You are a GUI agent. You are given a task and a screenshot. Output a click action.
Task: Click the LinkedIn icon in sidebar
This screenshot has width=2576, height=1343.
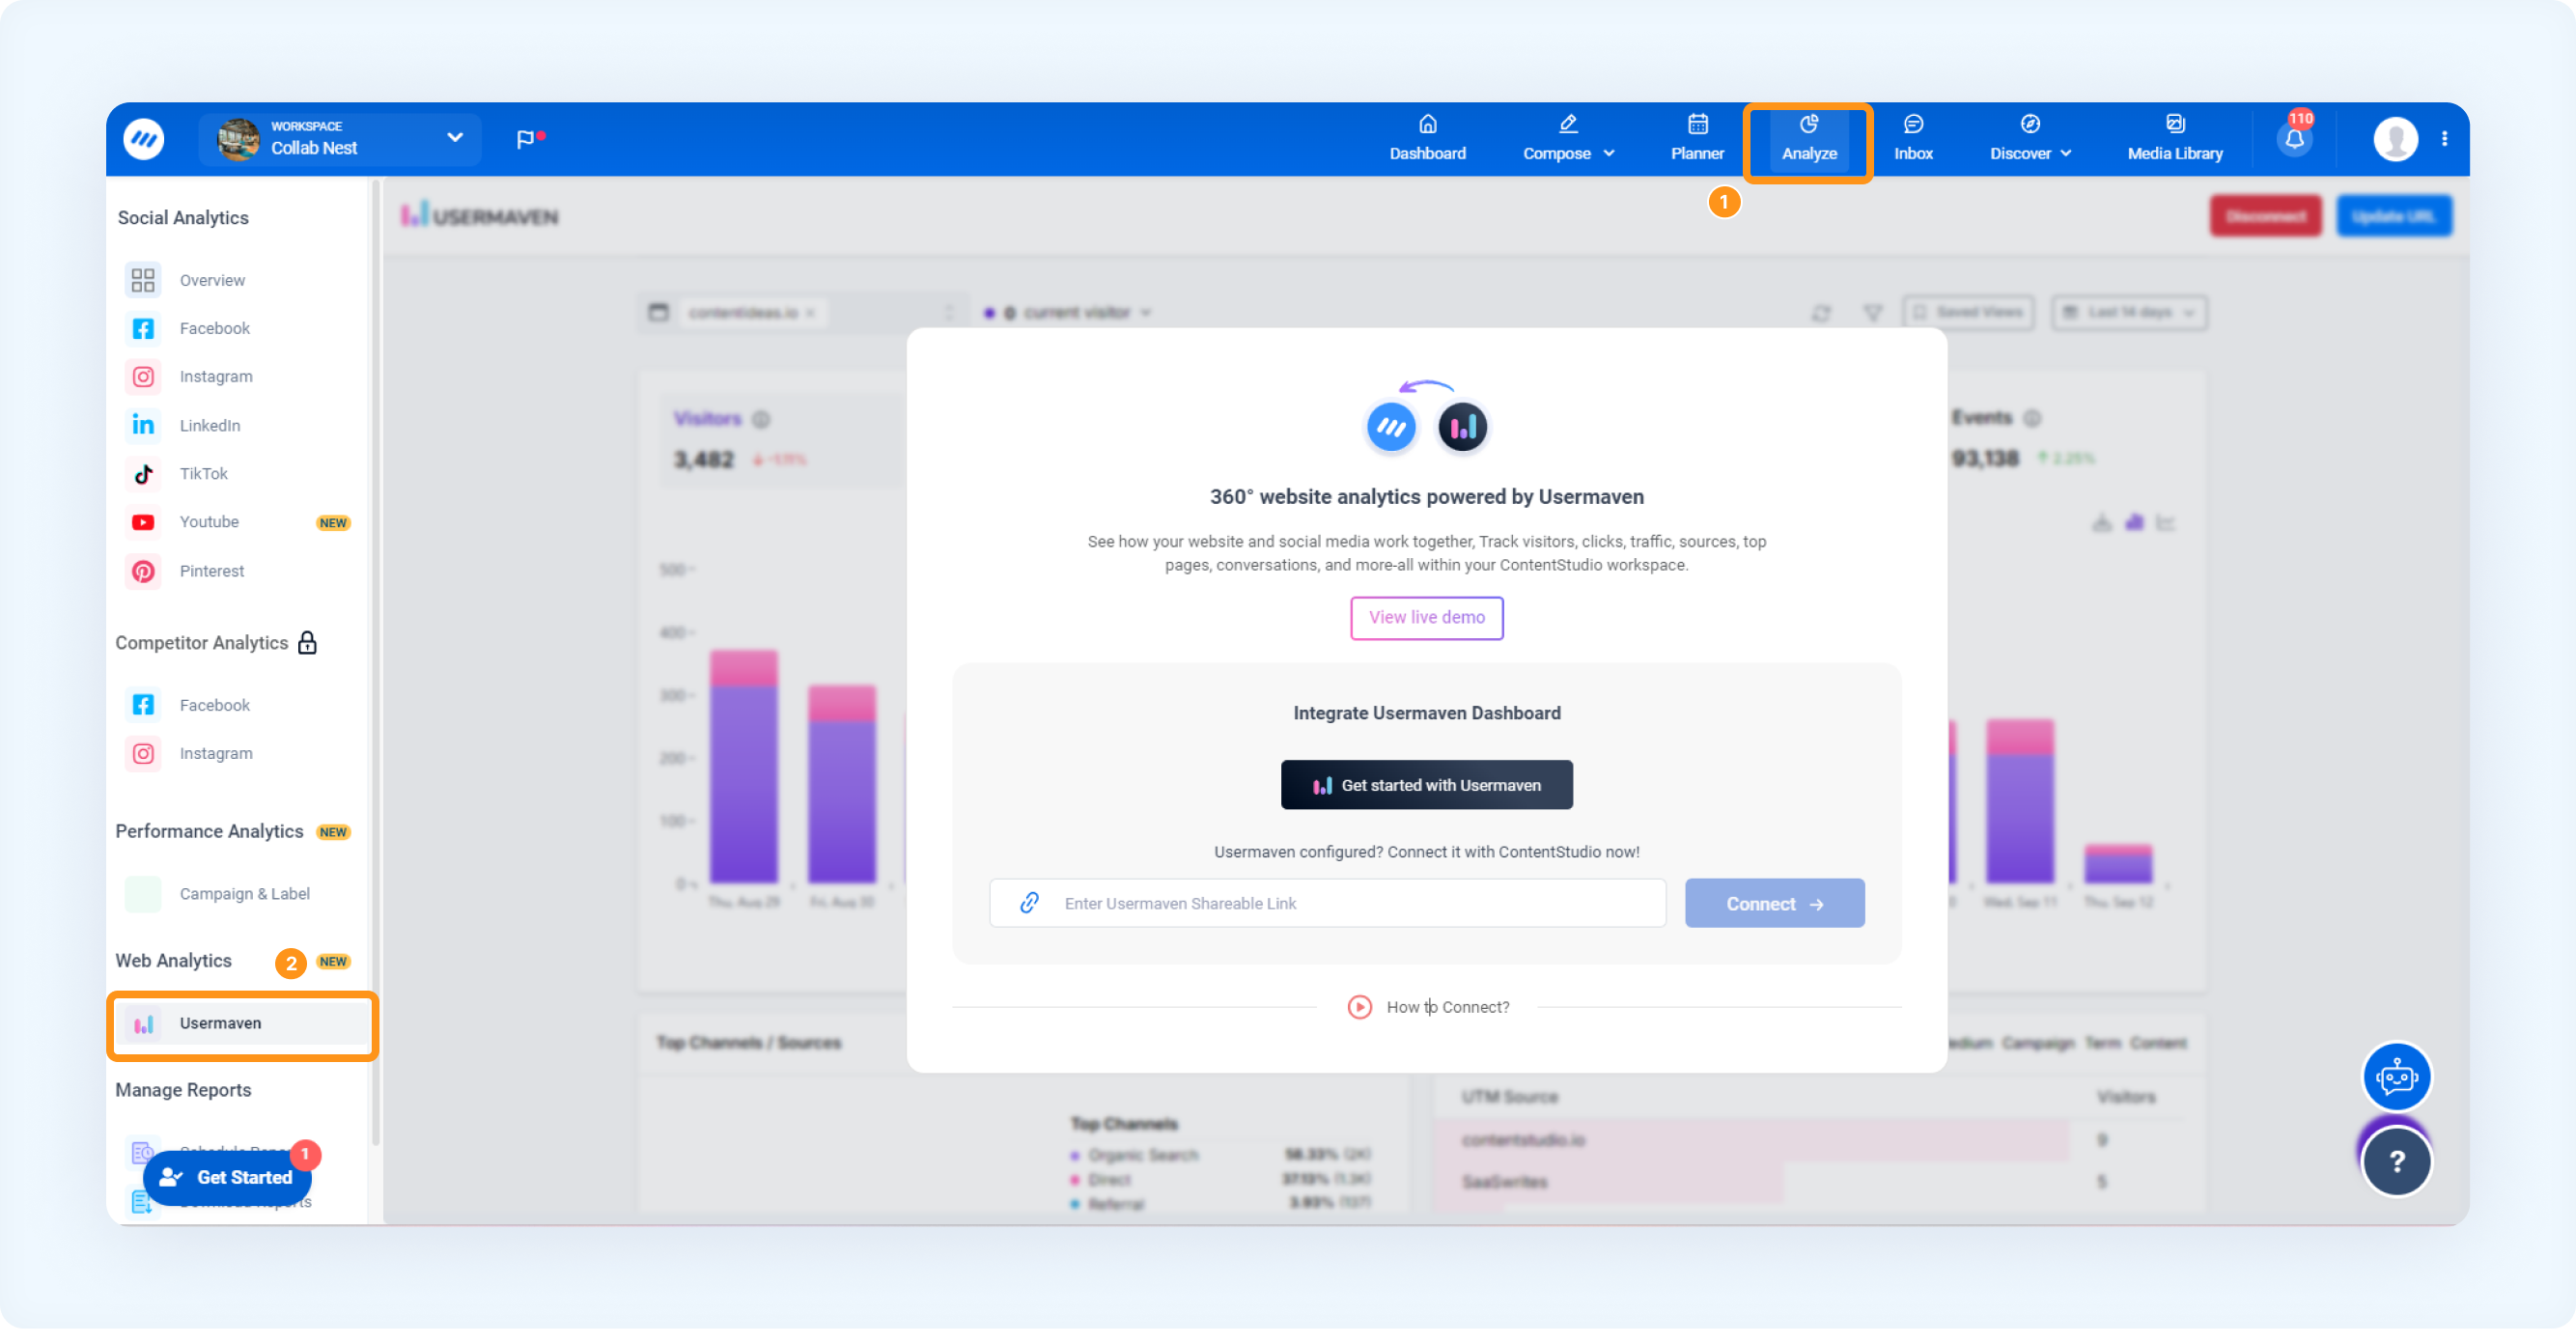(x=143, y=425)
